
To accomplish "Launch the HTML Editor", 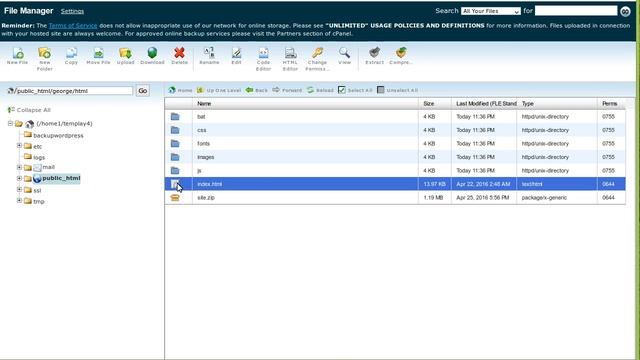I will (x=290, y=59).
